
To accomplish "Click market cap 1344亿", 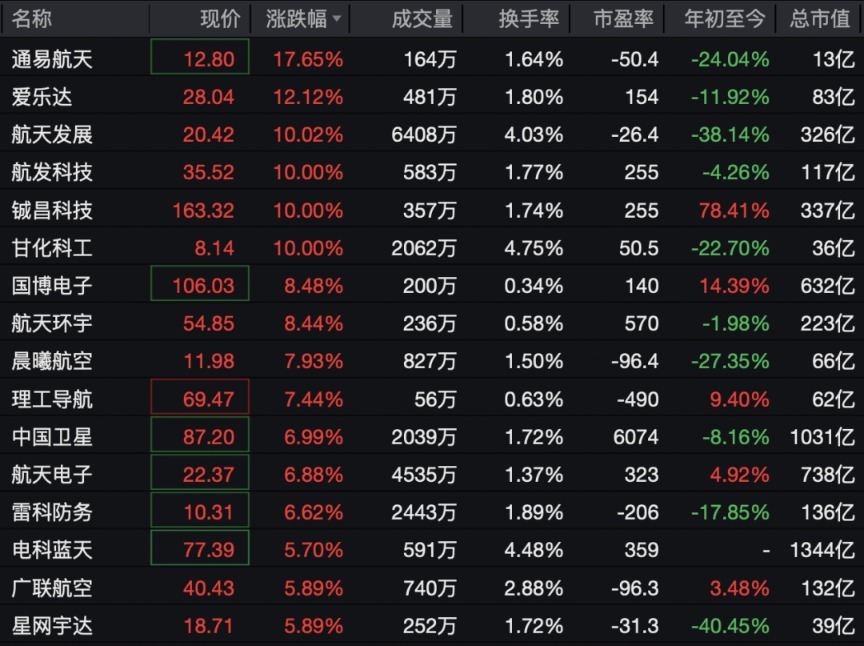I will tap(822, 550).
